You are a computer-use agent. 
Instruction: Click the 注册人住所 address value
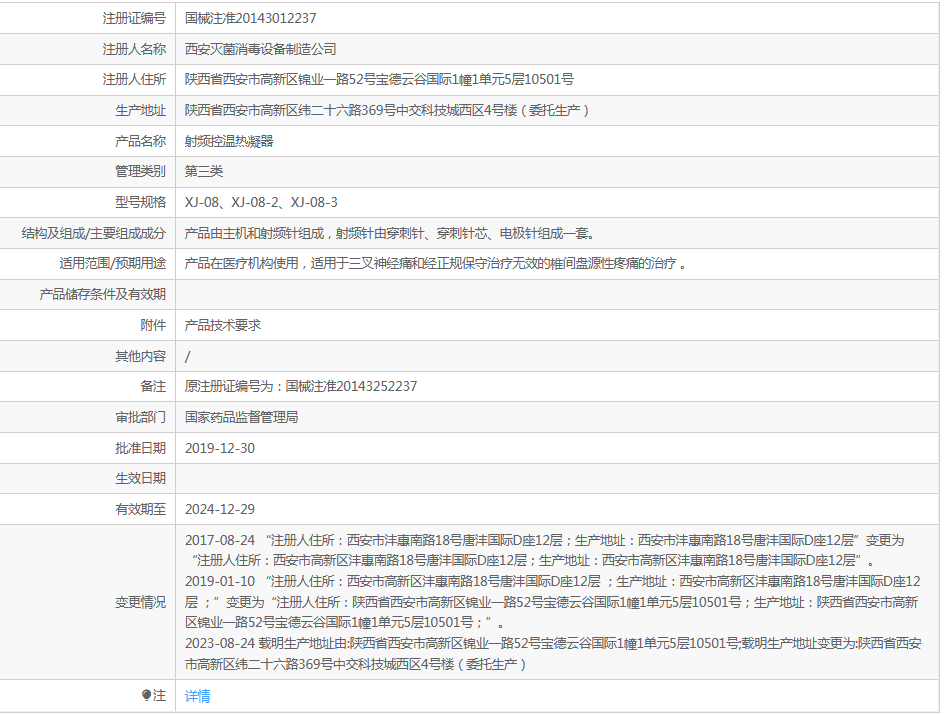pyautogui.click(x=379, y=80)
